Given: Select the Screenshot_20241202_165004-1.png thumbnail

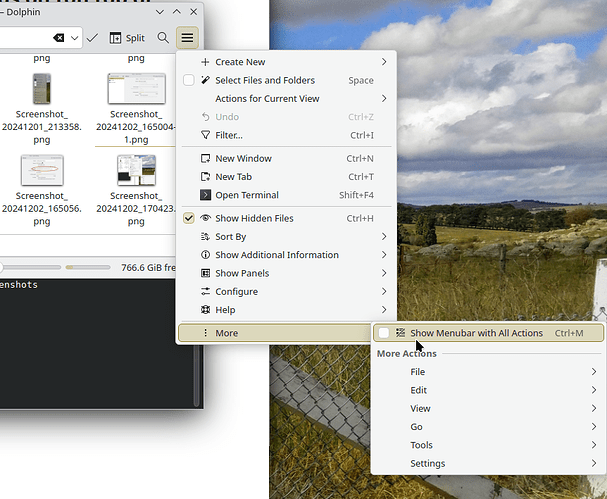Looking at the screenshot, I should point(136,89).
